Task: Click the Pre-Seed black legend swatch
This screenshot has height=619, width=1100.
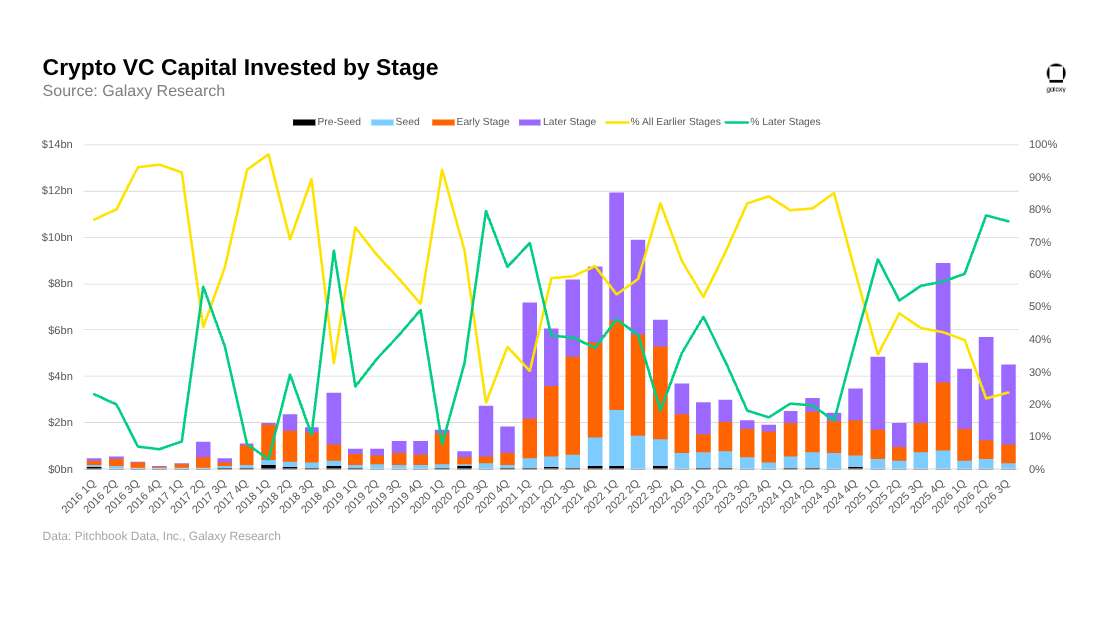Action: tap(304, 122)
